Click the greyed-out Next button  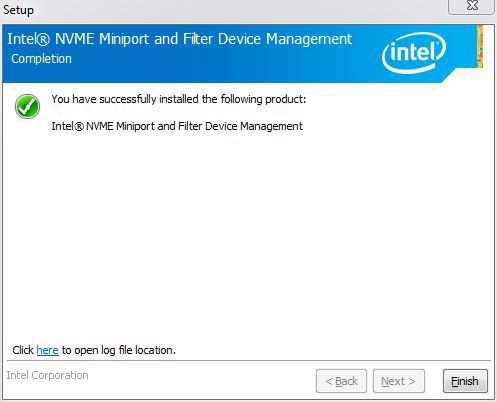(399, 381)
